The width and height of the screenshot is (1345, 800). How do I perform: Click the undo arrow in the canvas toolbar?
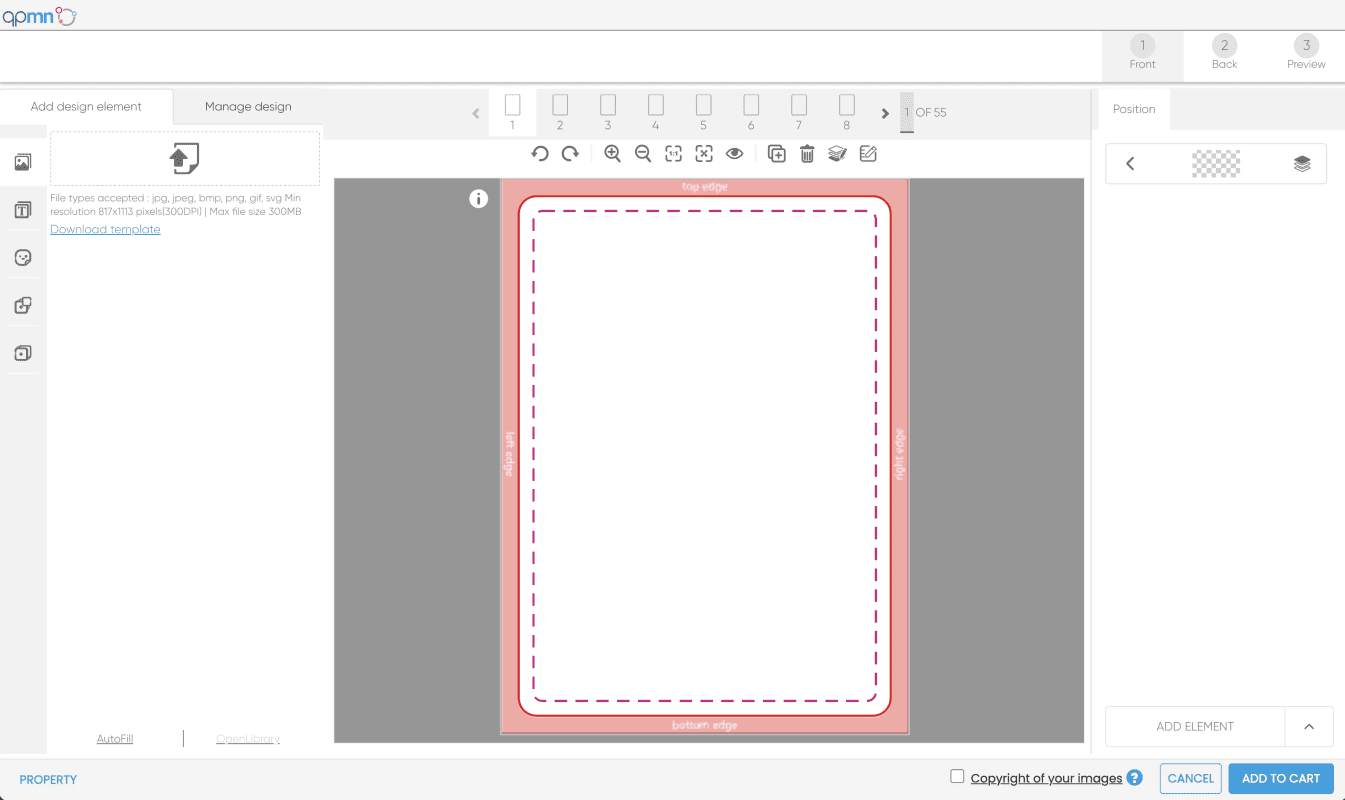(540, 154)
